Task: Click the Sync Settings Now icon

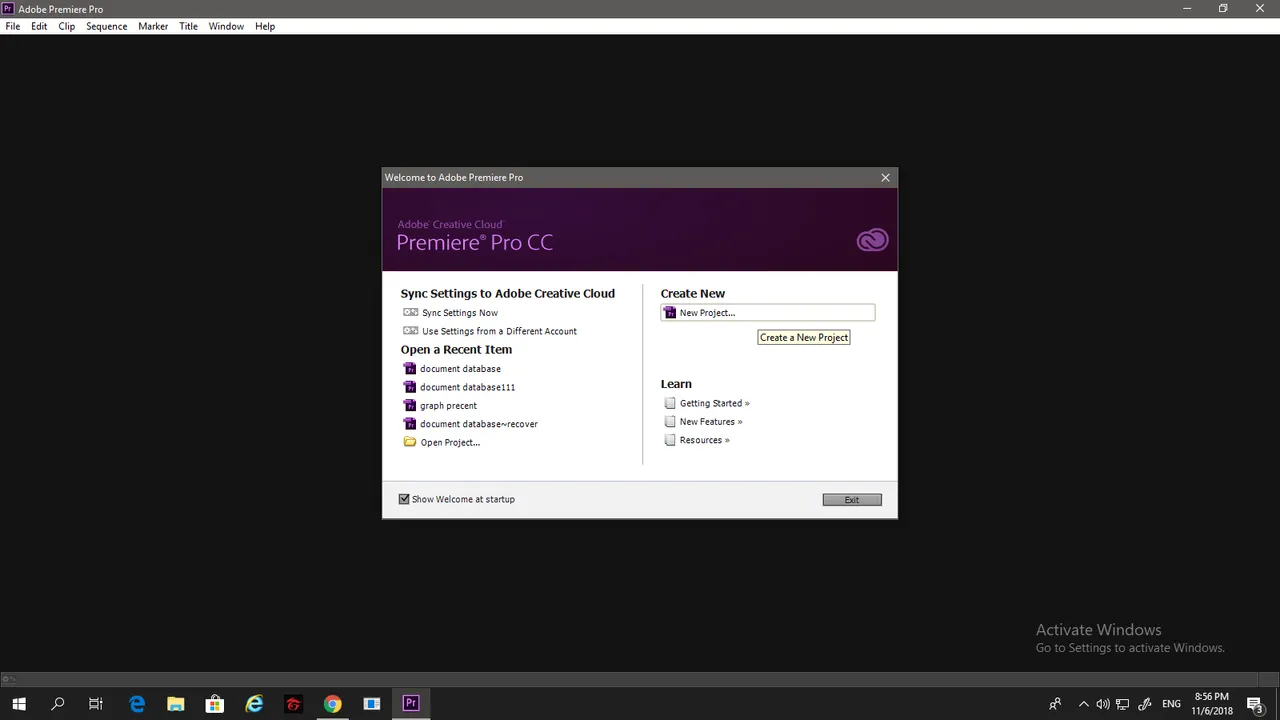Action: [410, 313]
